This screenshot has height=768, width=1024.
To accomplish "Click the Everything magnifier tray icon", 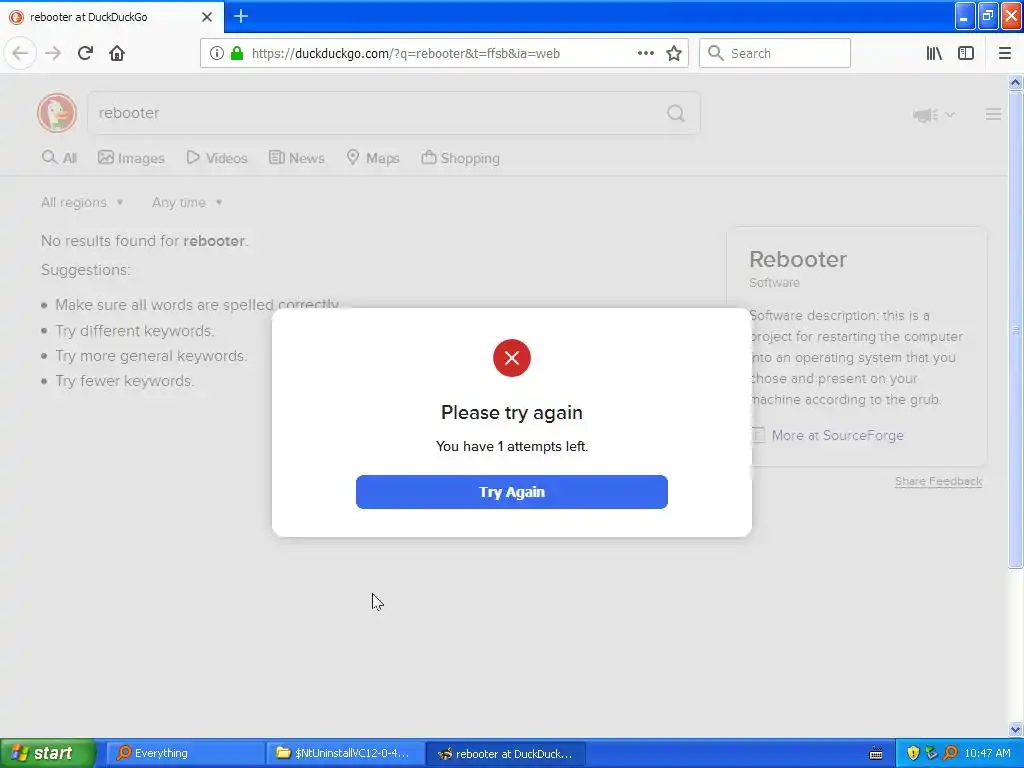I will (x=951, y=753).
